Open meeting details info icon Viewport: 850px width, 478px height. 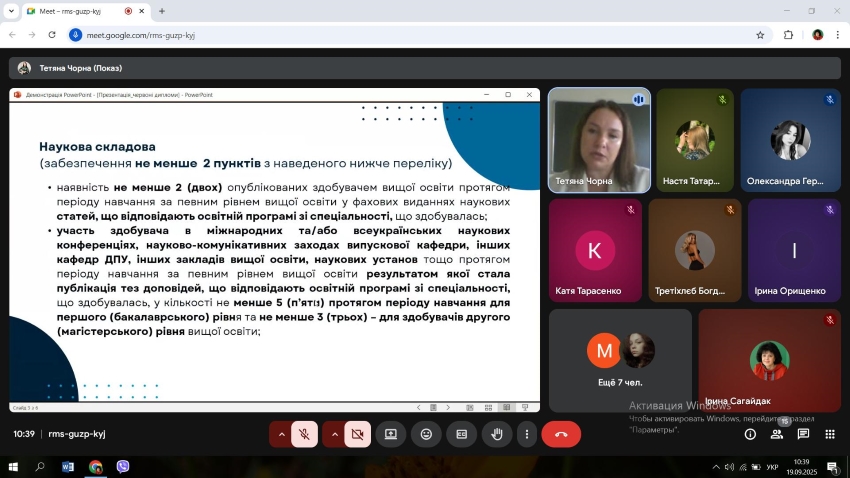(750, 434)
